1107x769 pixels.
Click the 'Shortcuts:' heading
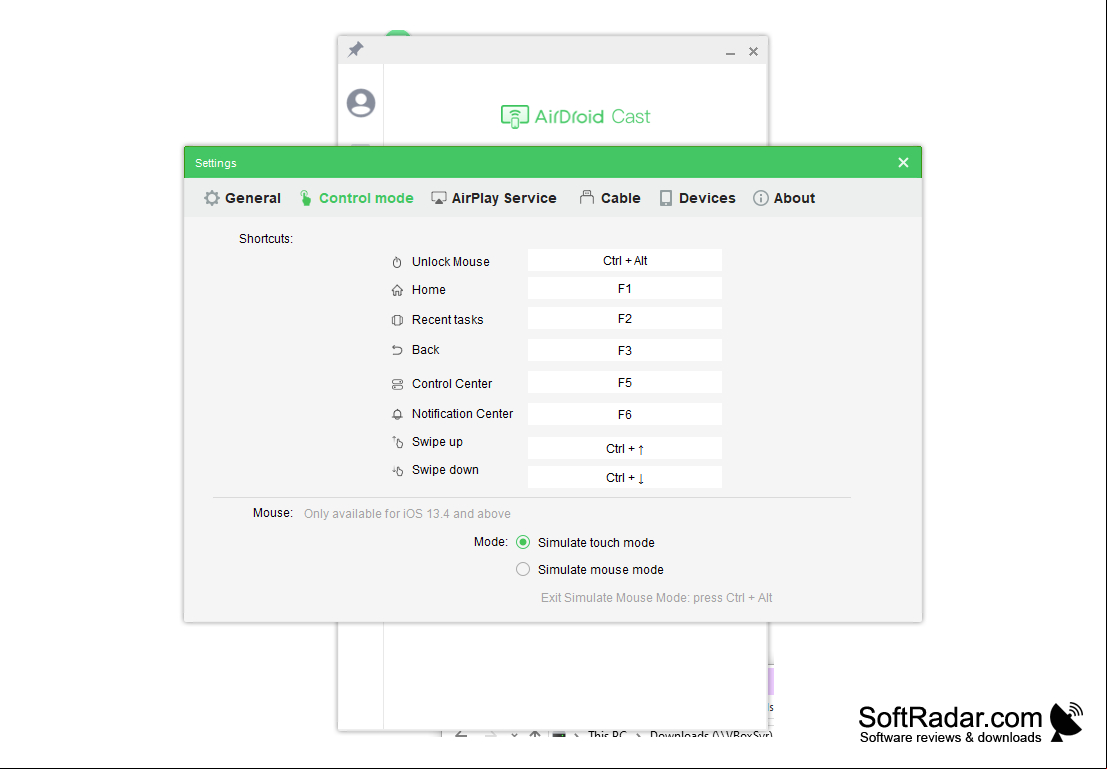tap(266, 239)
